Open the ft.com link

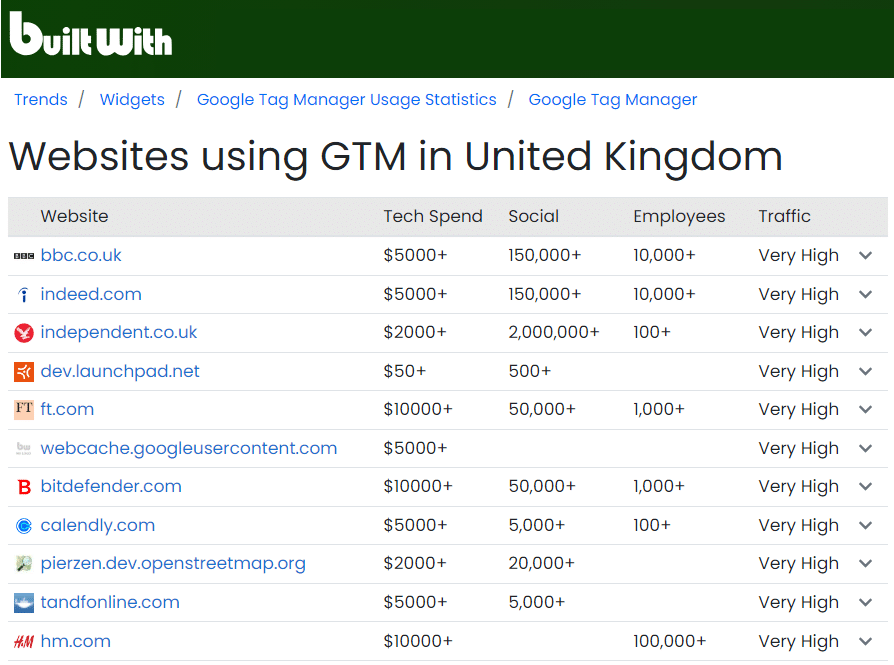(67, 409)
